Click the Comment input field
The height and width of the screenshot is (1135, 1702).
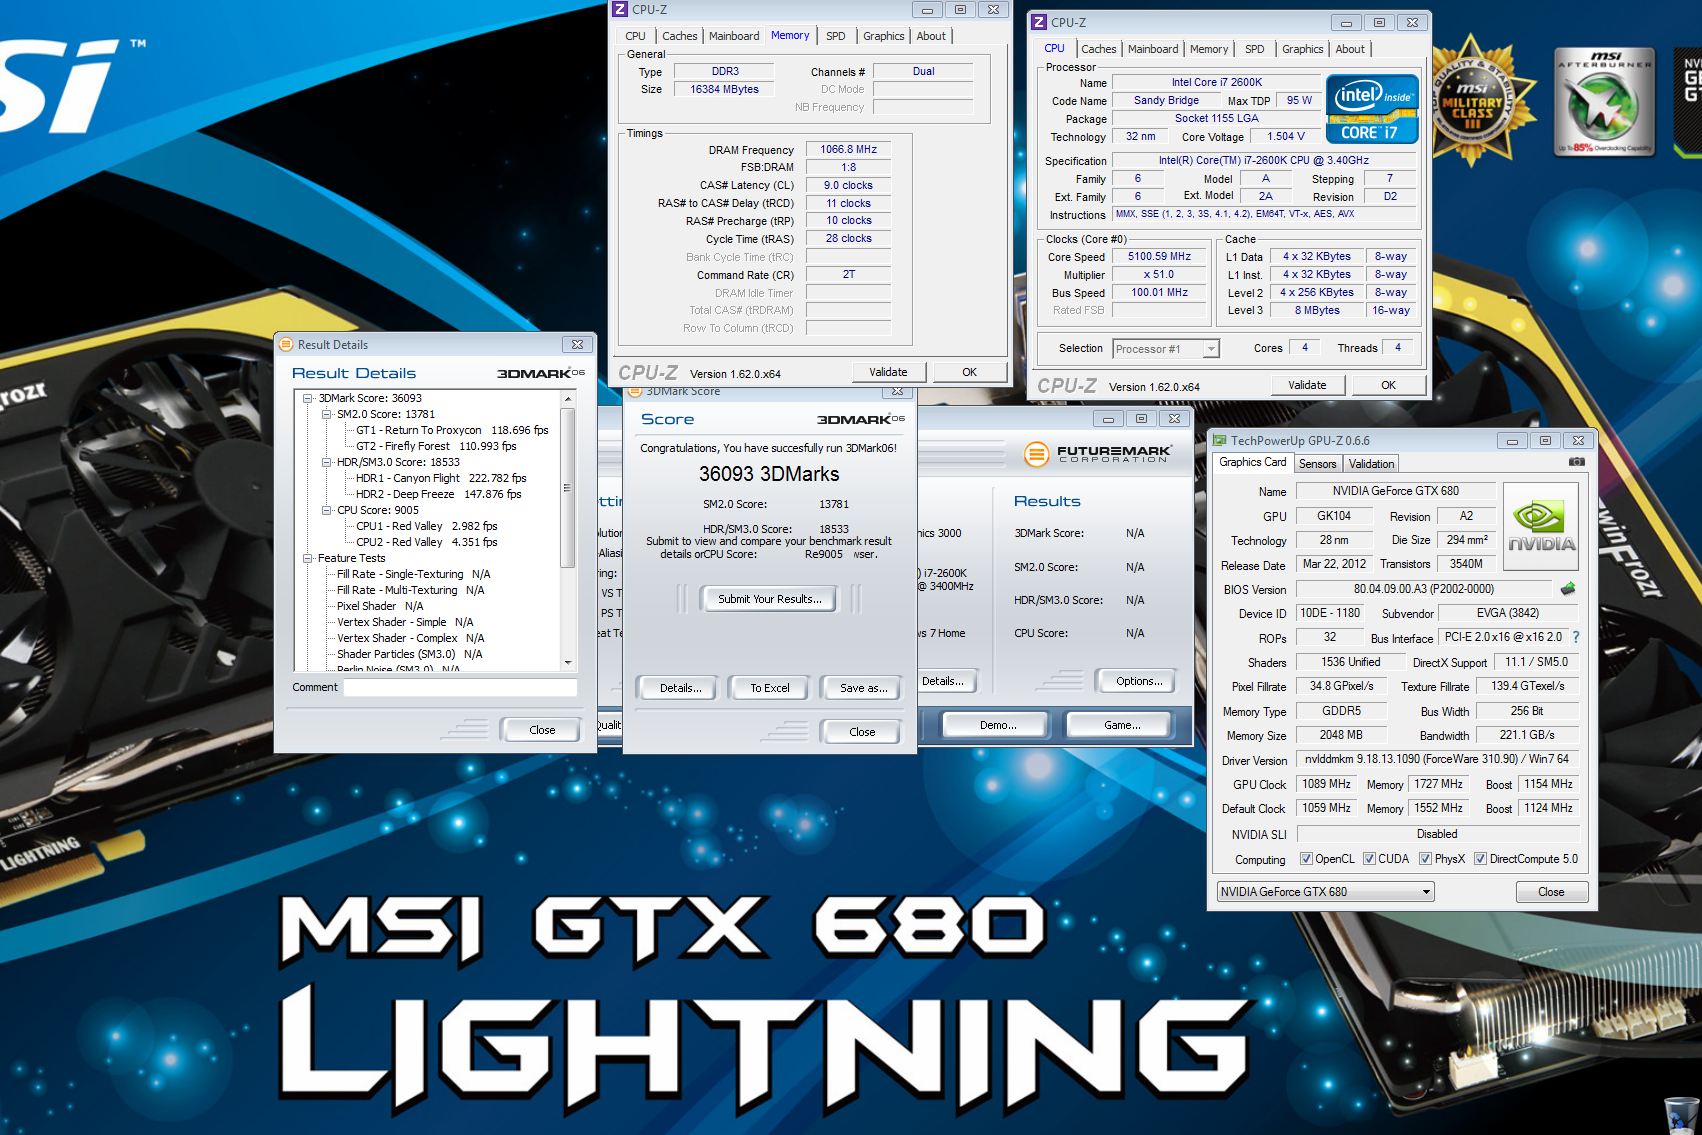coord(460,688)
